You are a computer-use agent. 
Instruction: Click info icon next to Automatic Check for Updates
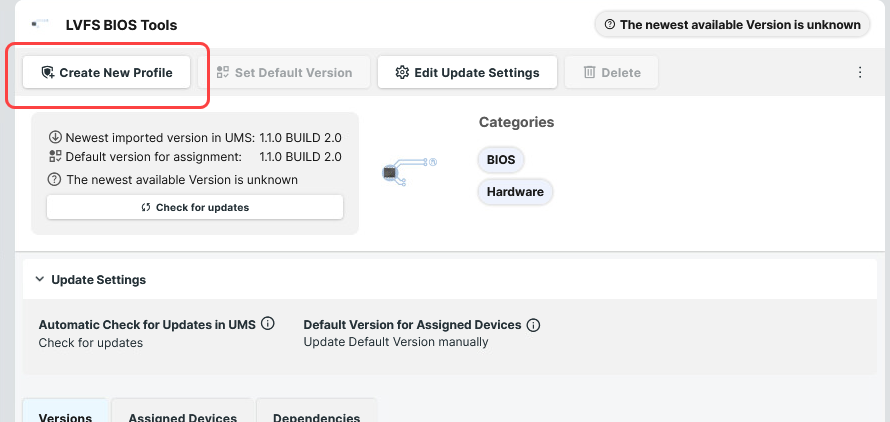point(267,324)
